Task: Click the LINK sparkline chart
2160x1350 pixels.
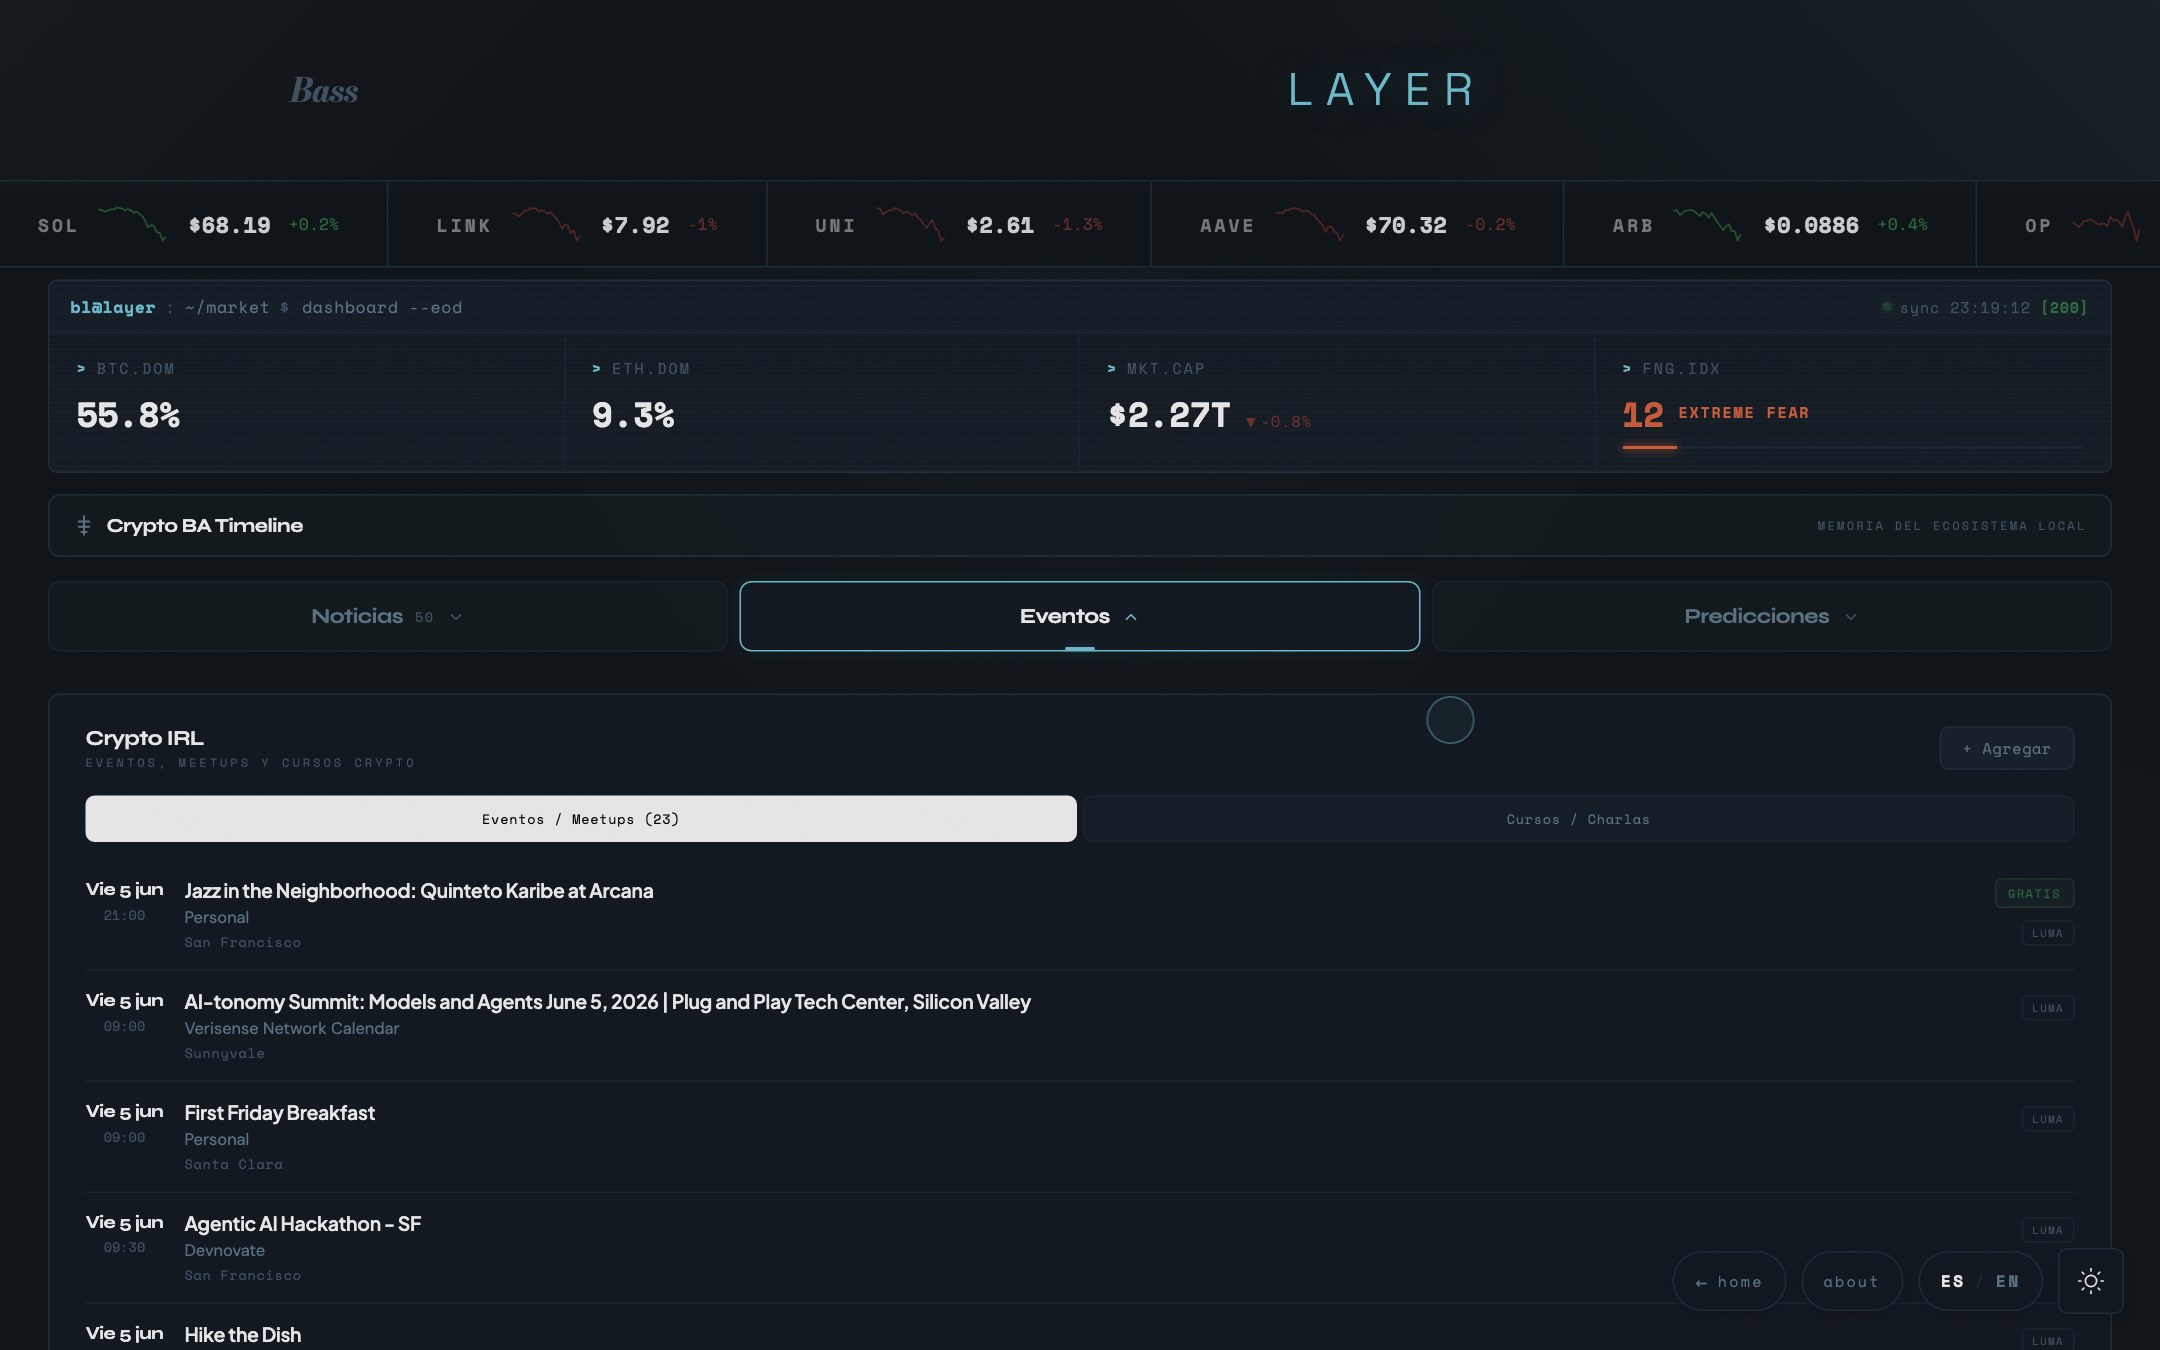Action: point(546,223)
